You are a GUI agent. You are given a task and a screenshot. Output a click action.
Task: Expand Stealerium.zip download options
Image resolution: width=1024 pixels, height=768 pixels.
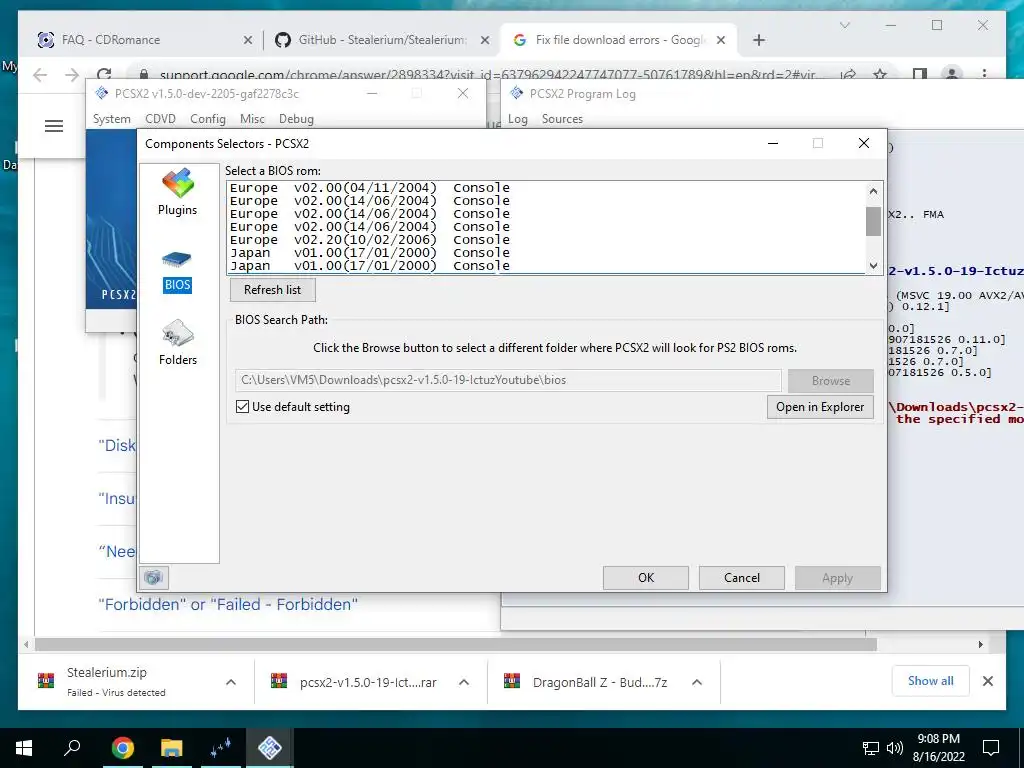click(x=231, y=682)
